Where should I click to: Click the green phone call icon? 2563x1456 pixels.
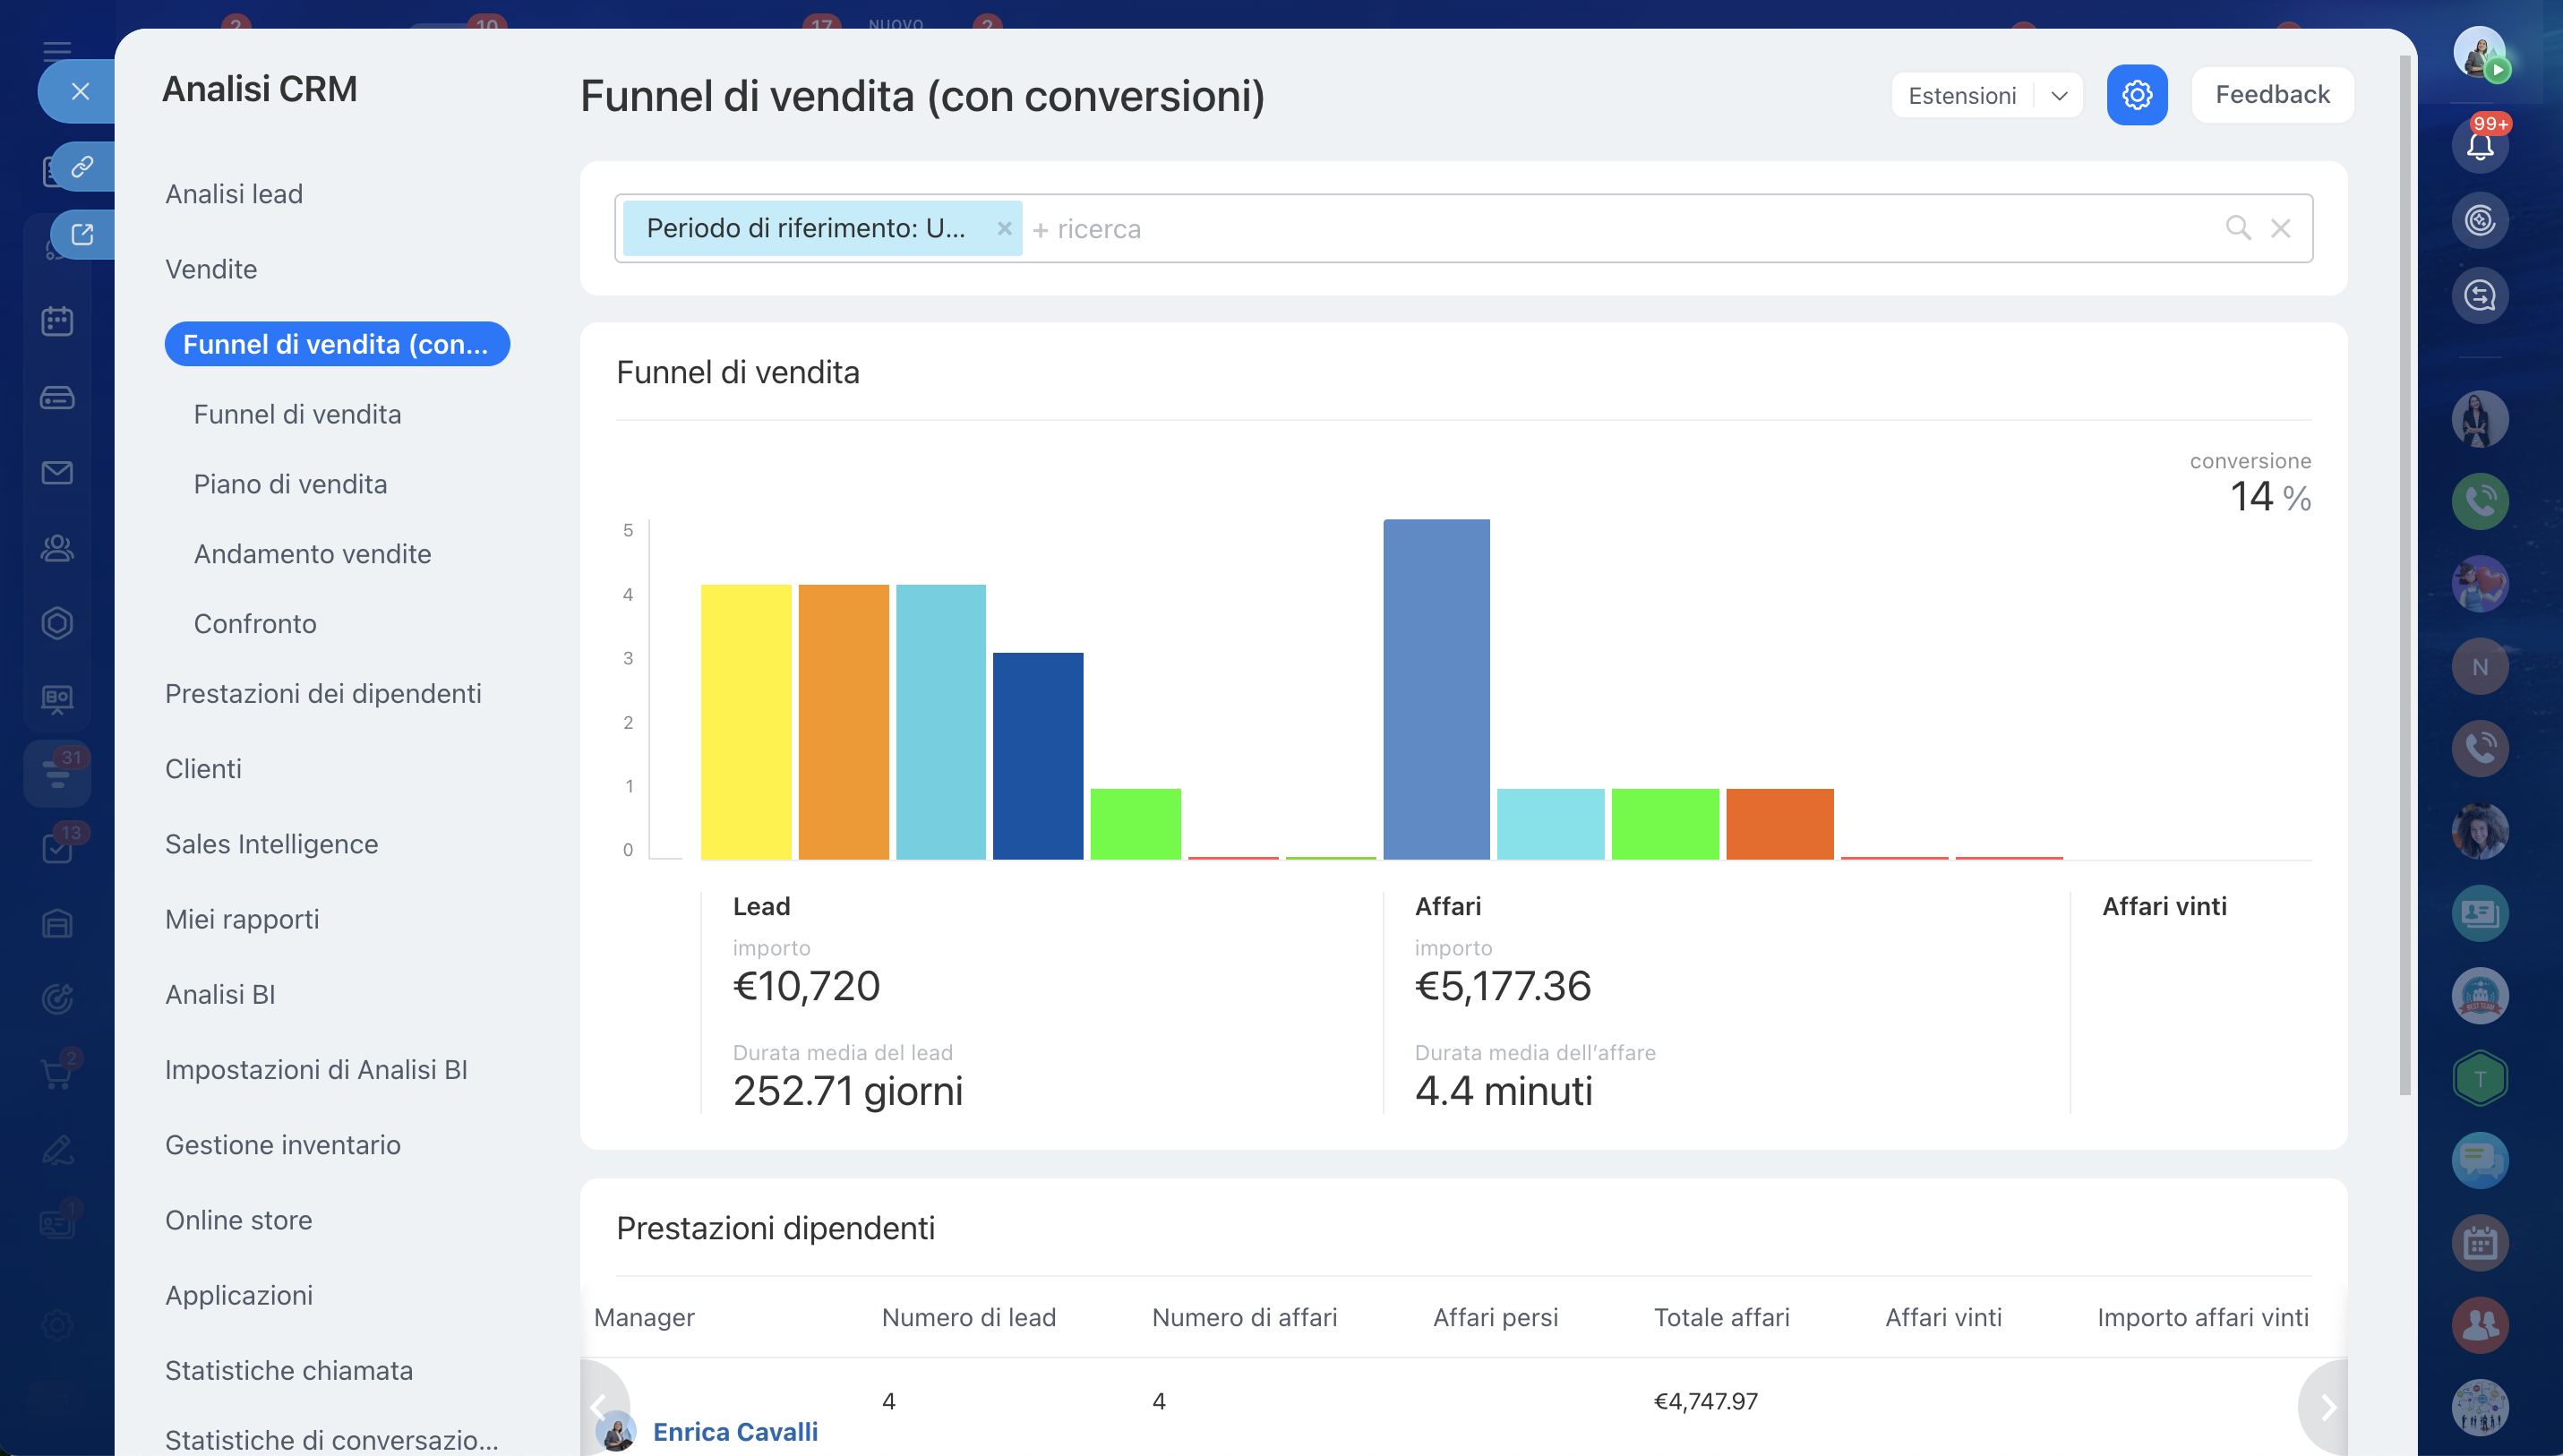click(x=2479, y=501)
